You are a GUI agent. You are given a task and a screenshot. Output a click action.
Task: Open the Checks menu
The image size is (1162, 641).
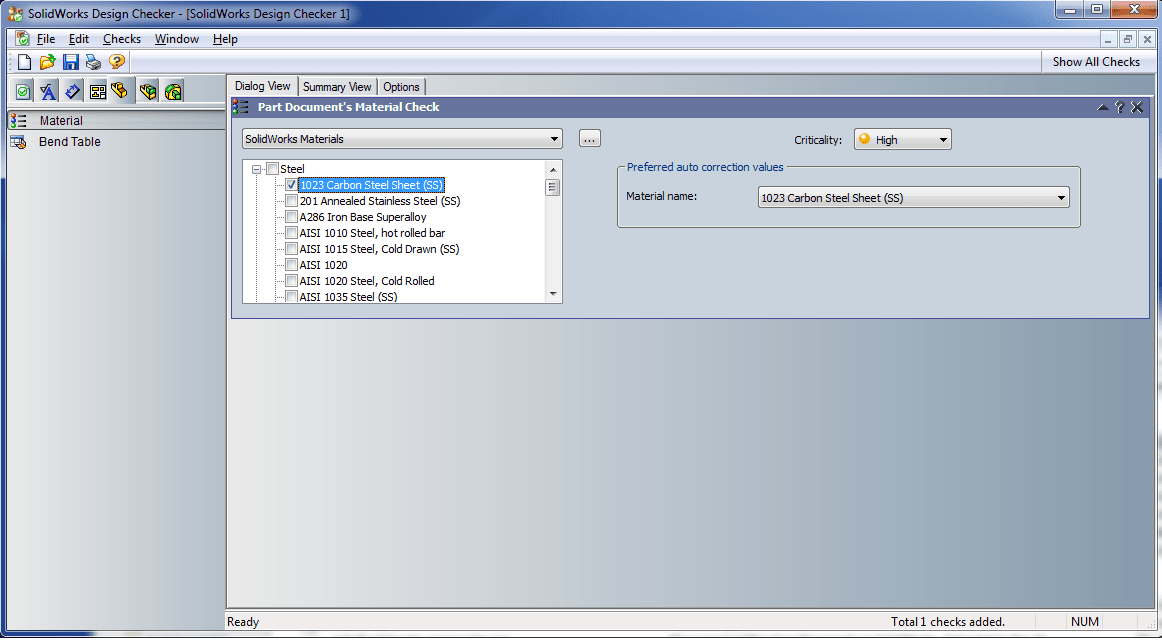pyautogui.click(x=122, y=39)
